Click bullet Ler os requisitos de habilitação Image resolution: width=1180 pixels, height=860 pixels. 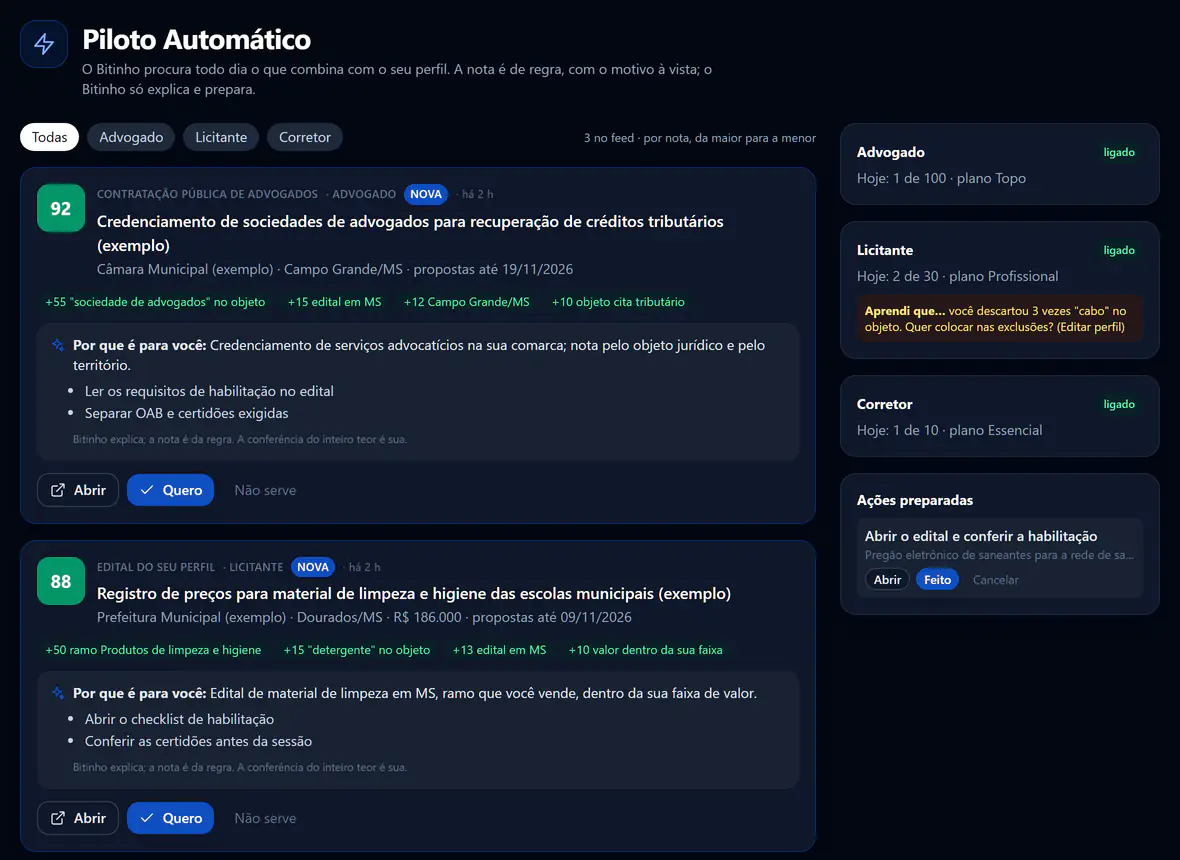pyautogui.click(x=209, y=391)
